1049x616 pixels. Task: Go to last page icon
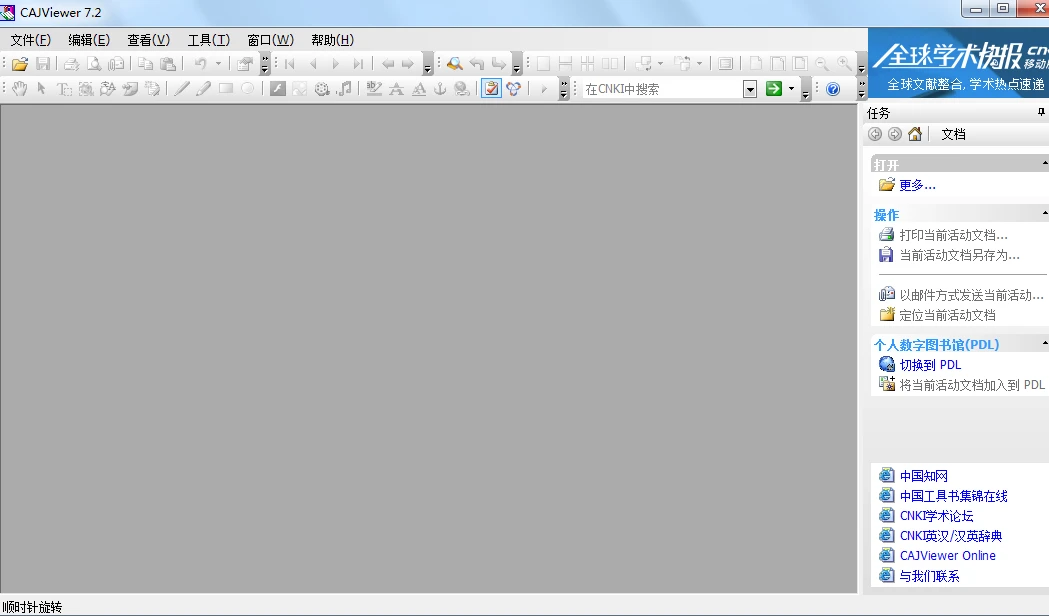click(358, 64)
